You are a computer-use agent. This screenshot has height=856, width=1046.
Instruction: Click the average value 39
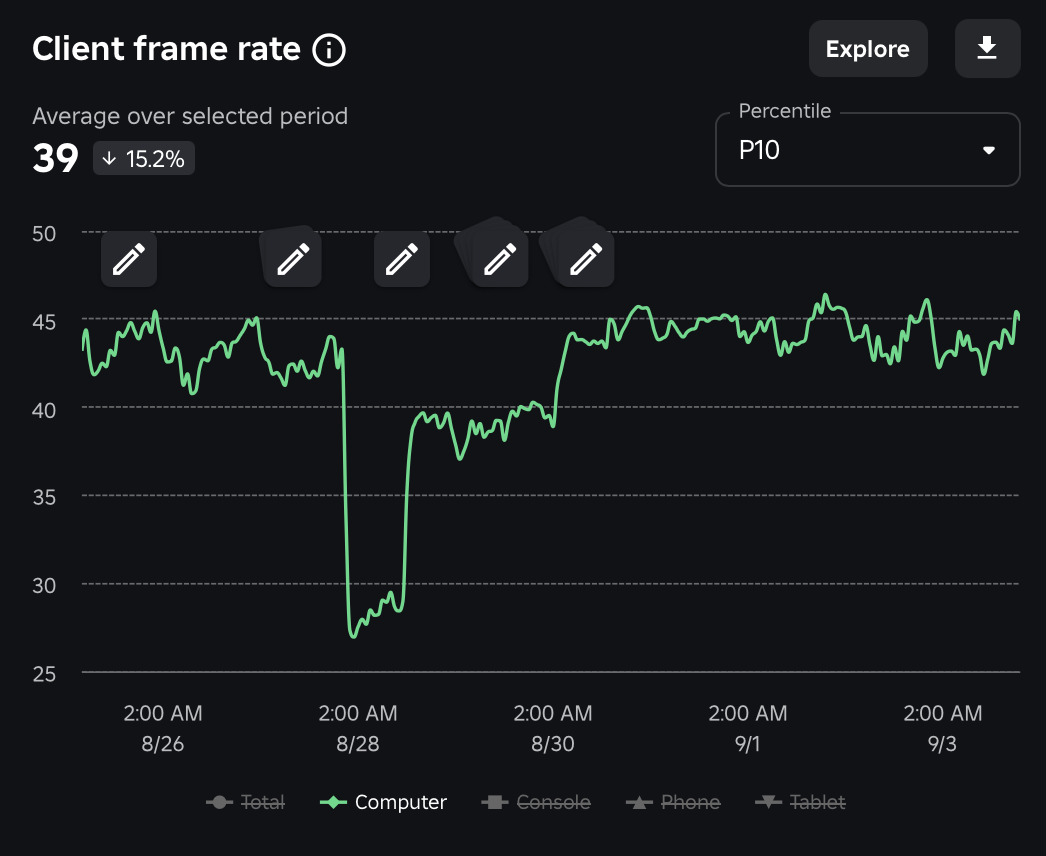(x=56, y=158)
